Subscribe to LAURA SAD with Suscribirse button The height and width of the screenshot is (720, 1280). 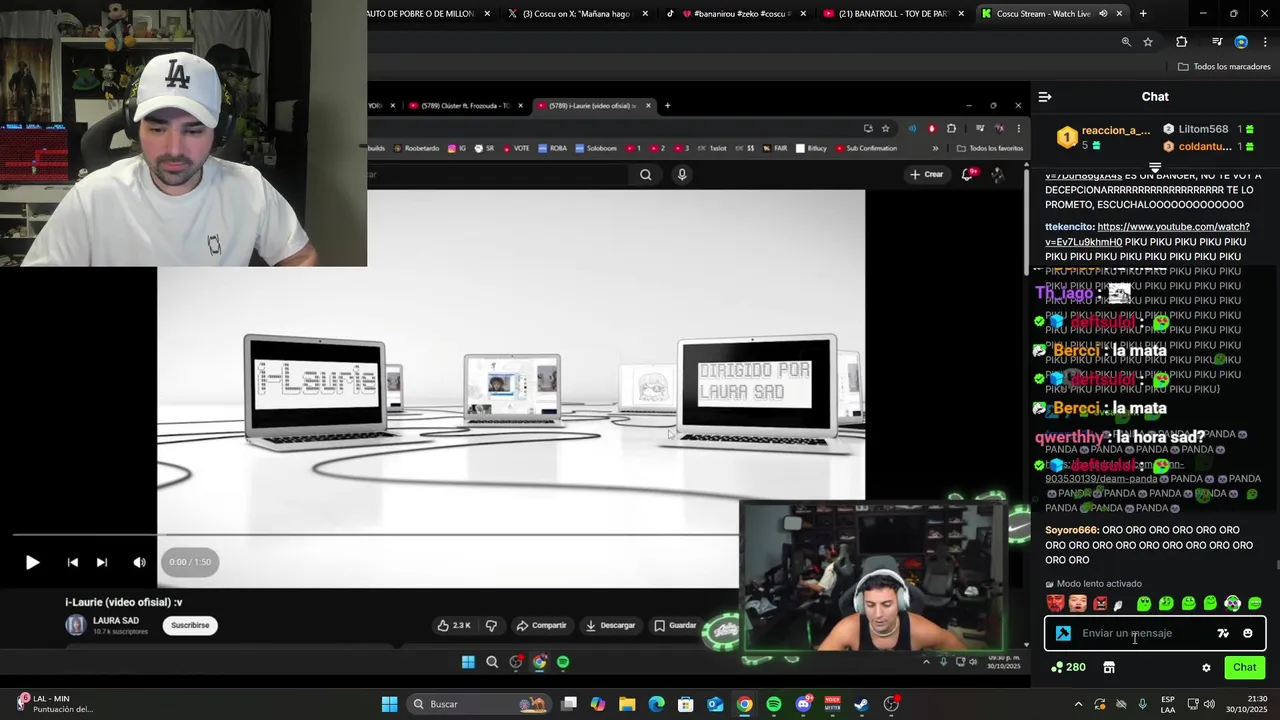tap(190, 625)
